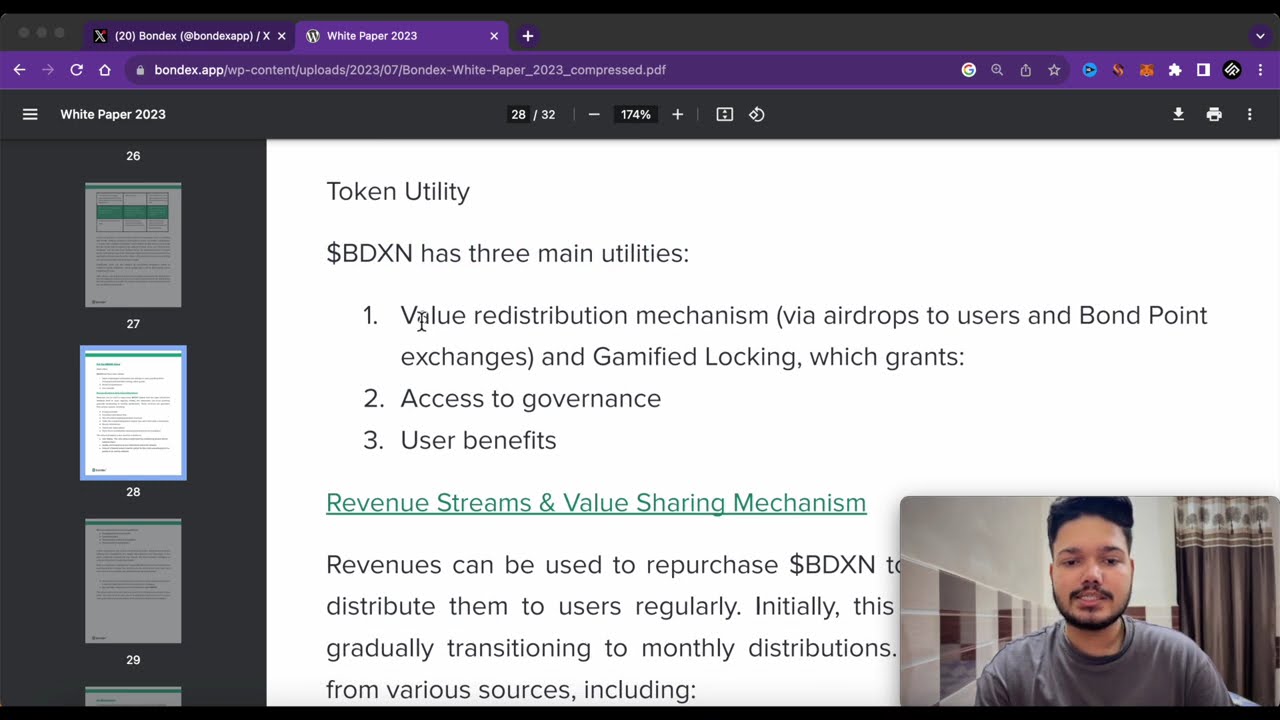Open the browser profile avatar
1280x720 pixels.
1233,70
